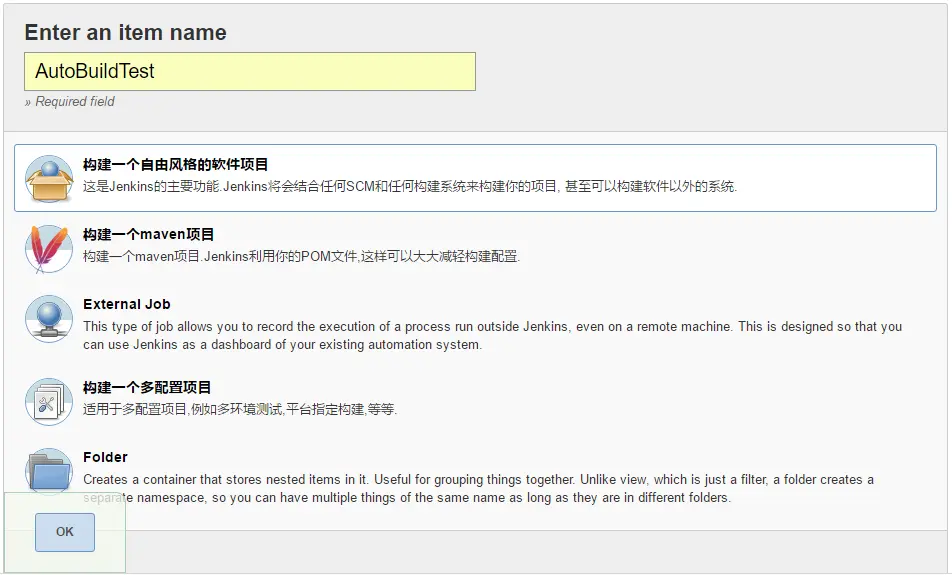Select the External Job title

click(127, 304)
